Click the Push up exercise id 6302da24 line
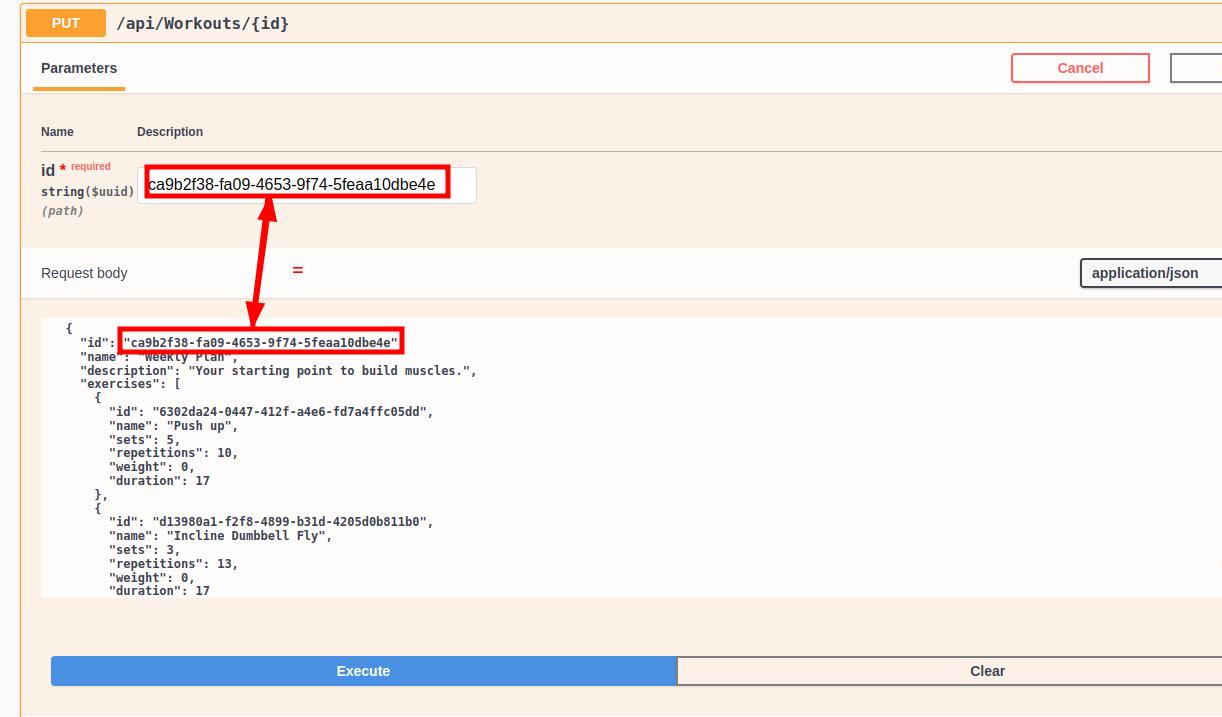 270,412
